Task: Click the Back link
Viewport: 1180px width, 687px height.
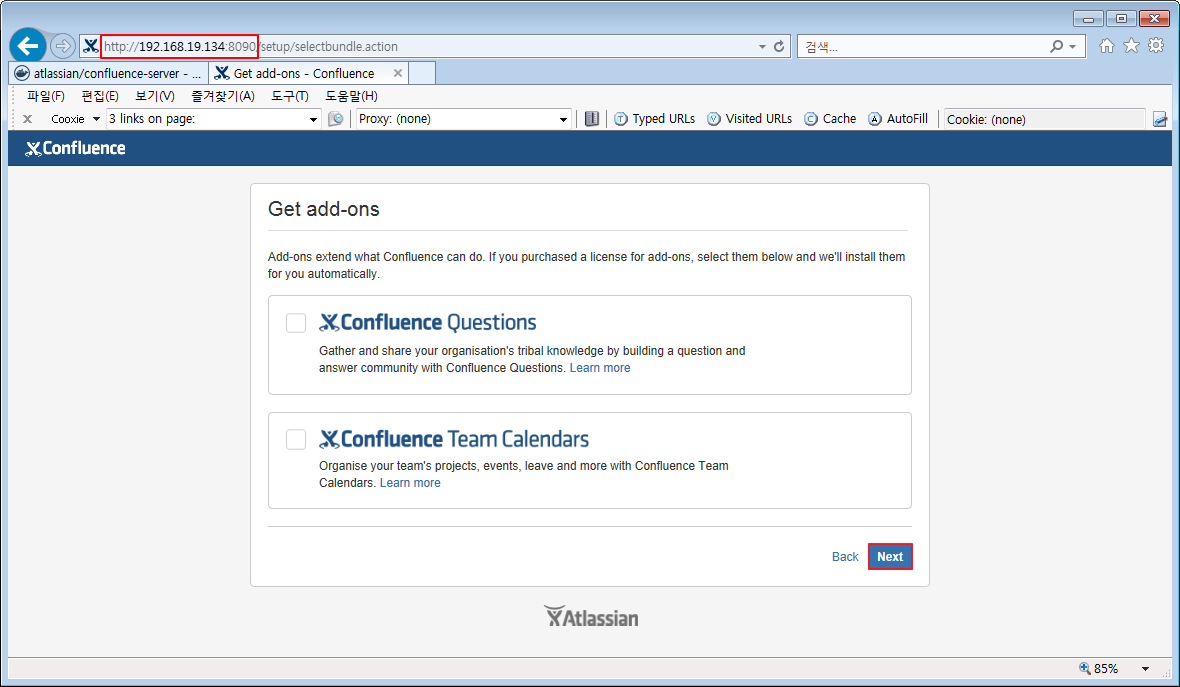Action: click(x=844, y=557)
